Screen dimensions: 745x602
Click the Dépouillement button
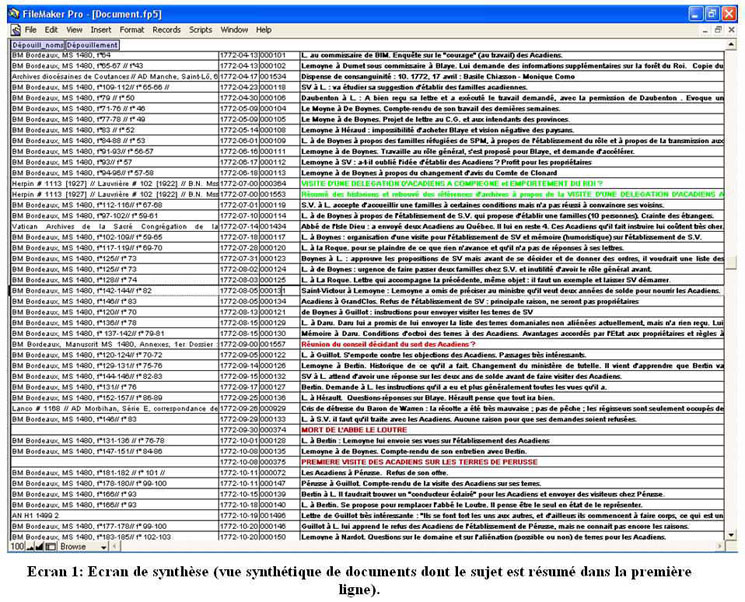(92, 45)
